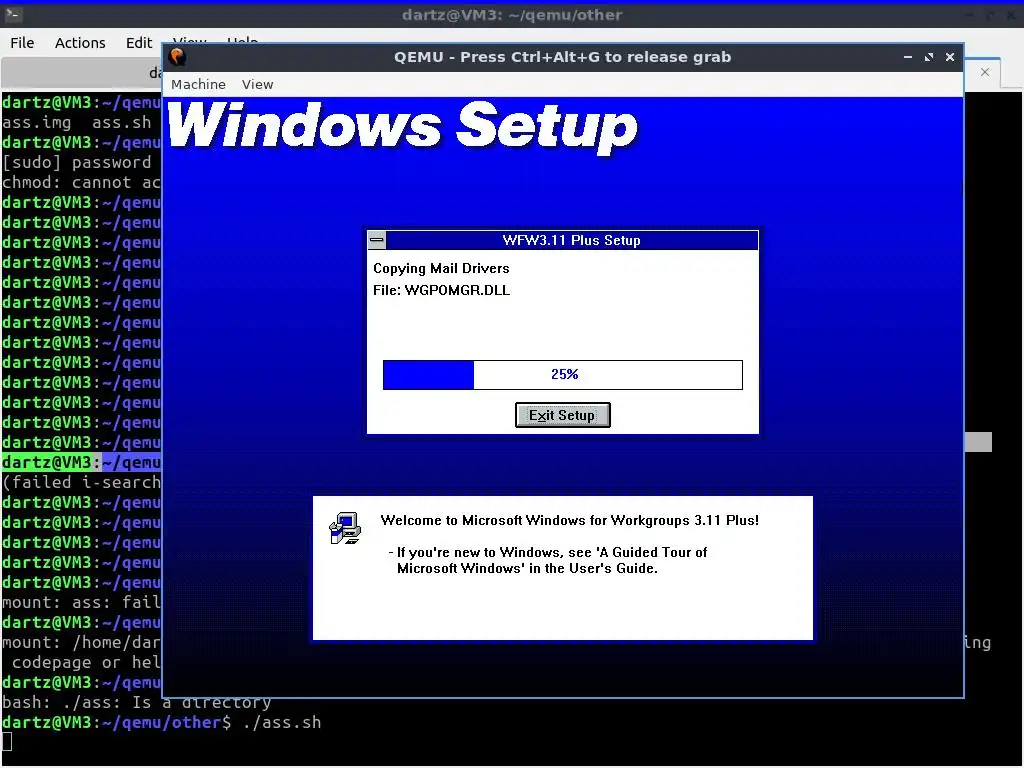This screenshot has height=768, width=1024.
Task: Click the QEMU window title bar
Action: pos(562,57)
